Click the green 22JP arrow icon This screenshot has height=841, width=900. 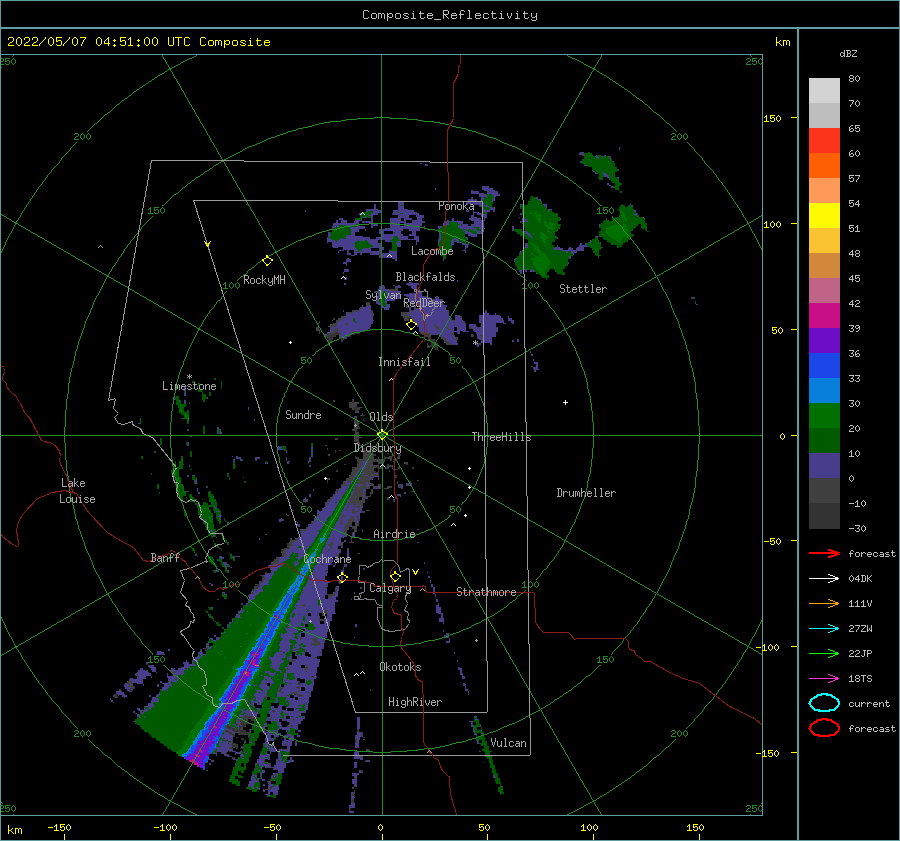pos(824,653)
